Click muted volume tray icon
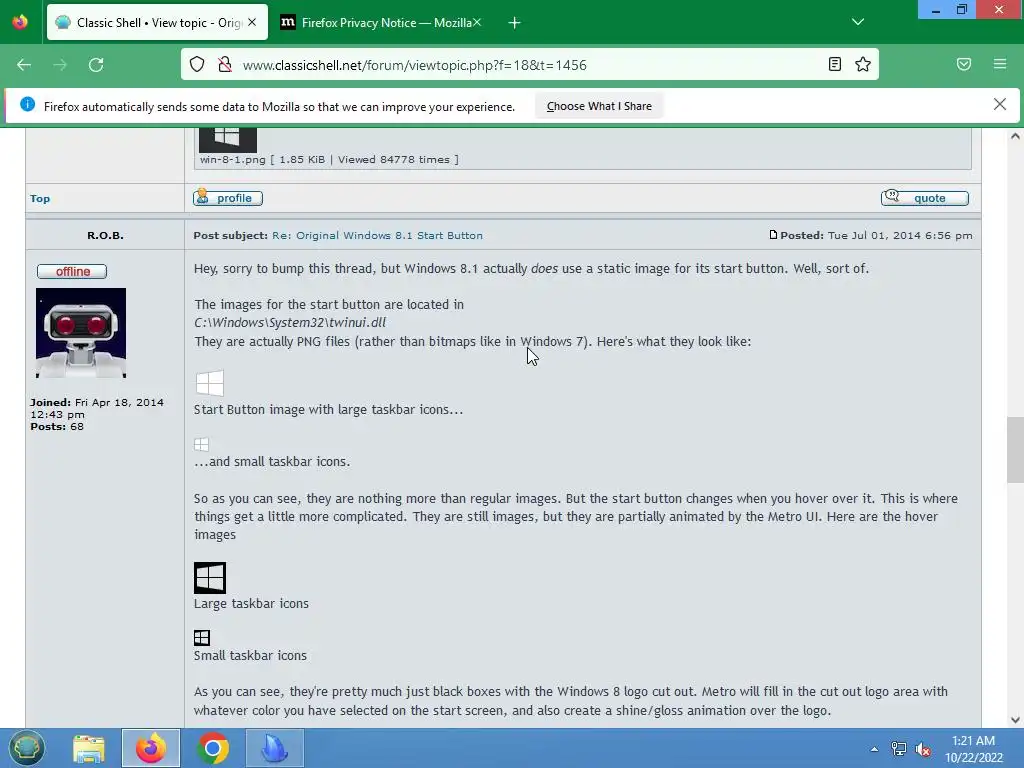Image resolution: width=1024 pixels, height=768 pixels. click(x=923, y=749)
